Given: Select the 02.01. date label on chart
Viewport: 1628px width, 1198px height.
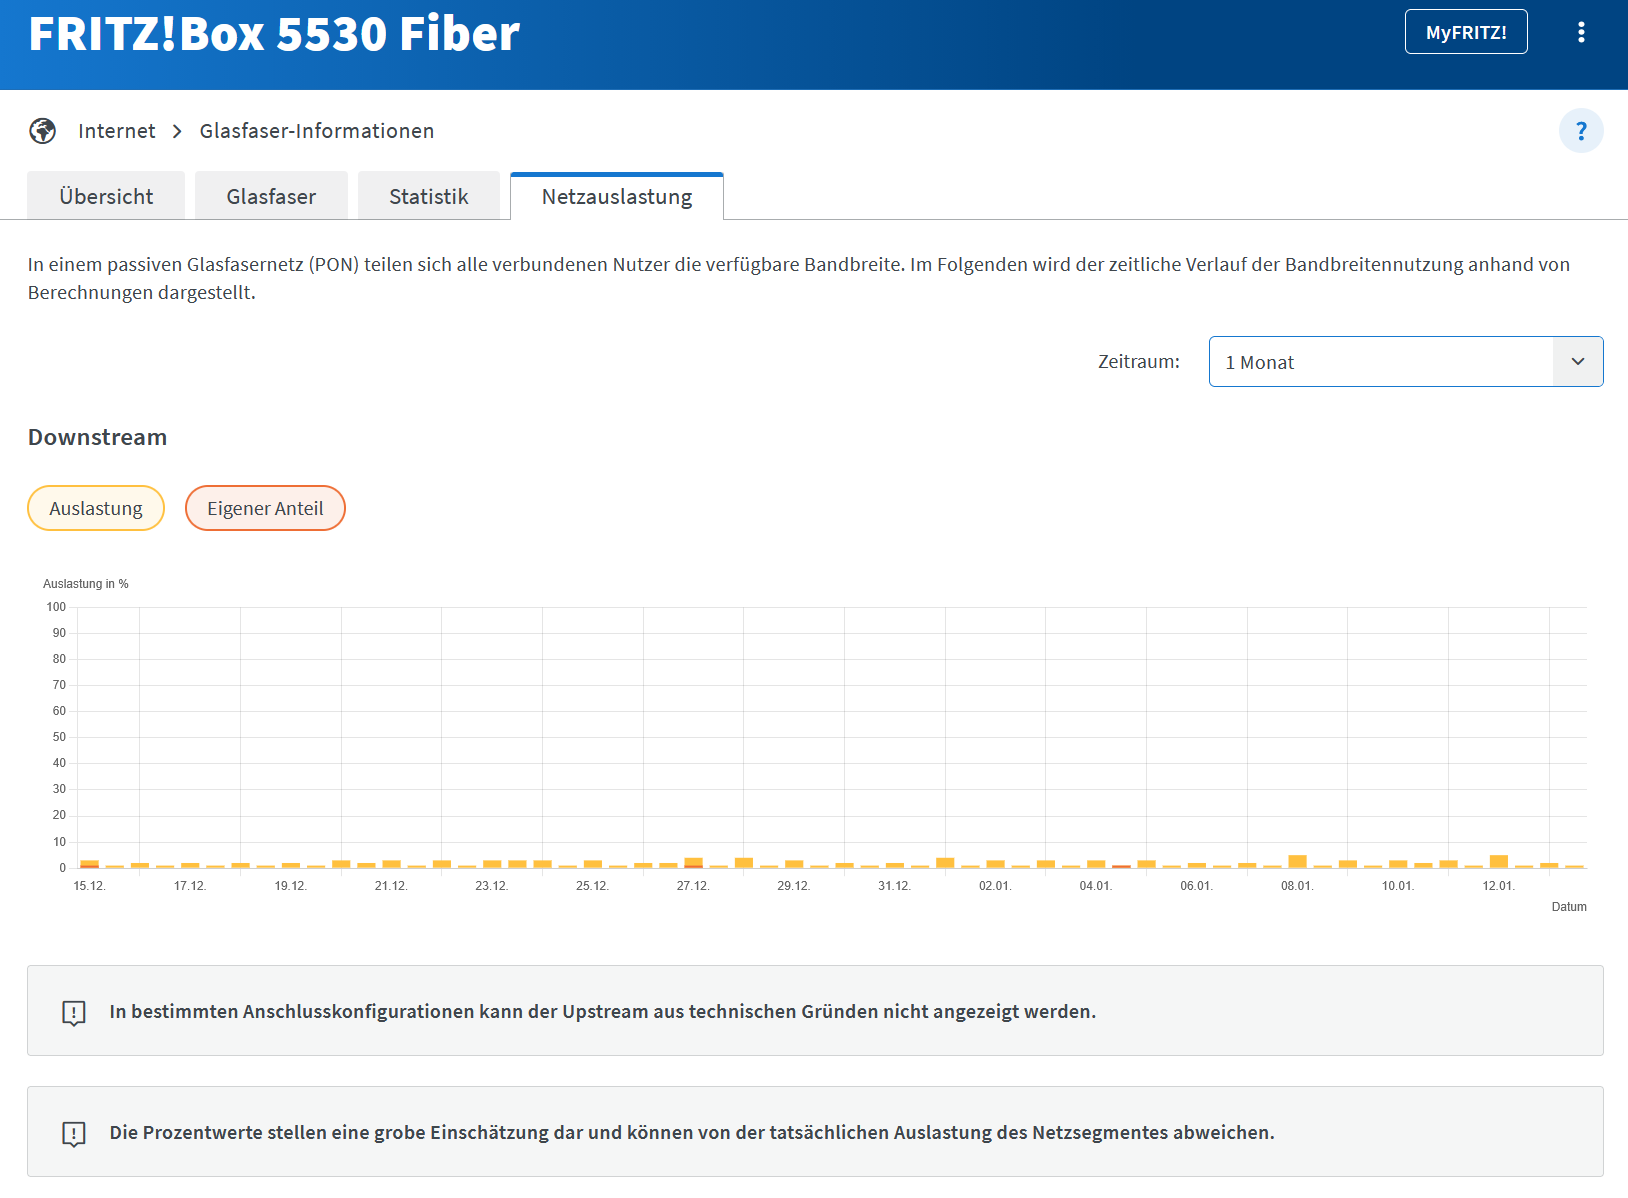Looking at the screenshot, I should point(995,886).
